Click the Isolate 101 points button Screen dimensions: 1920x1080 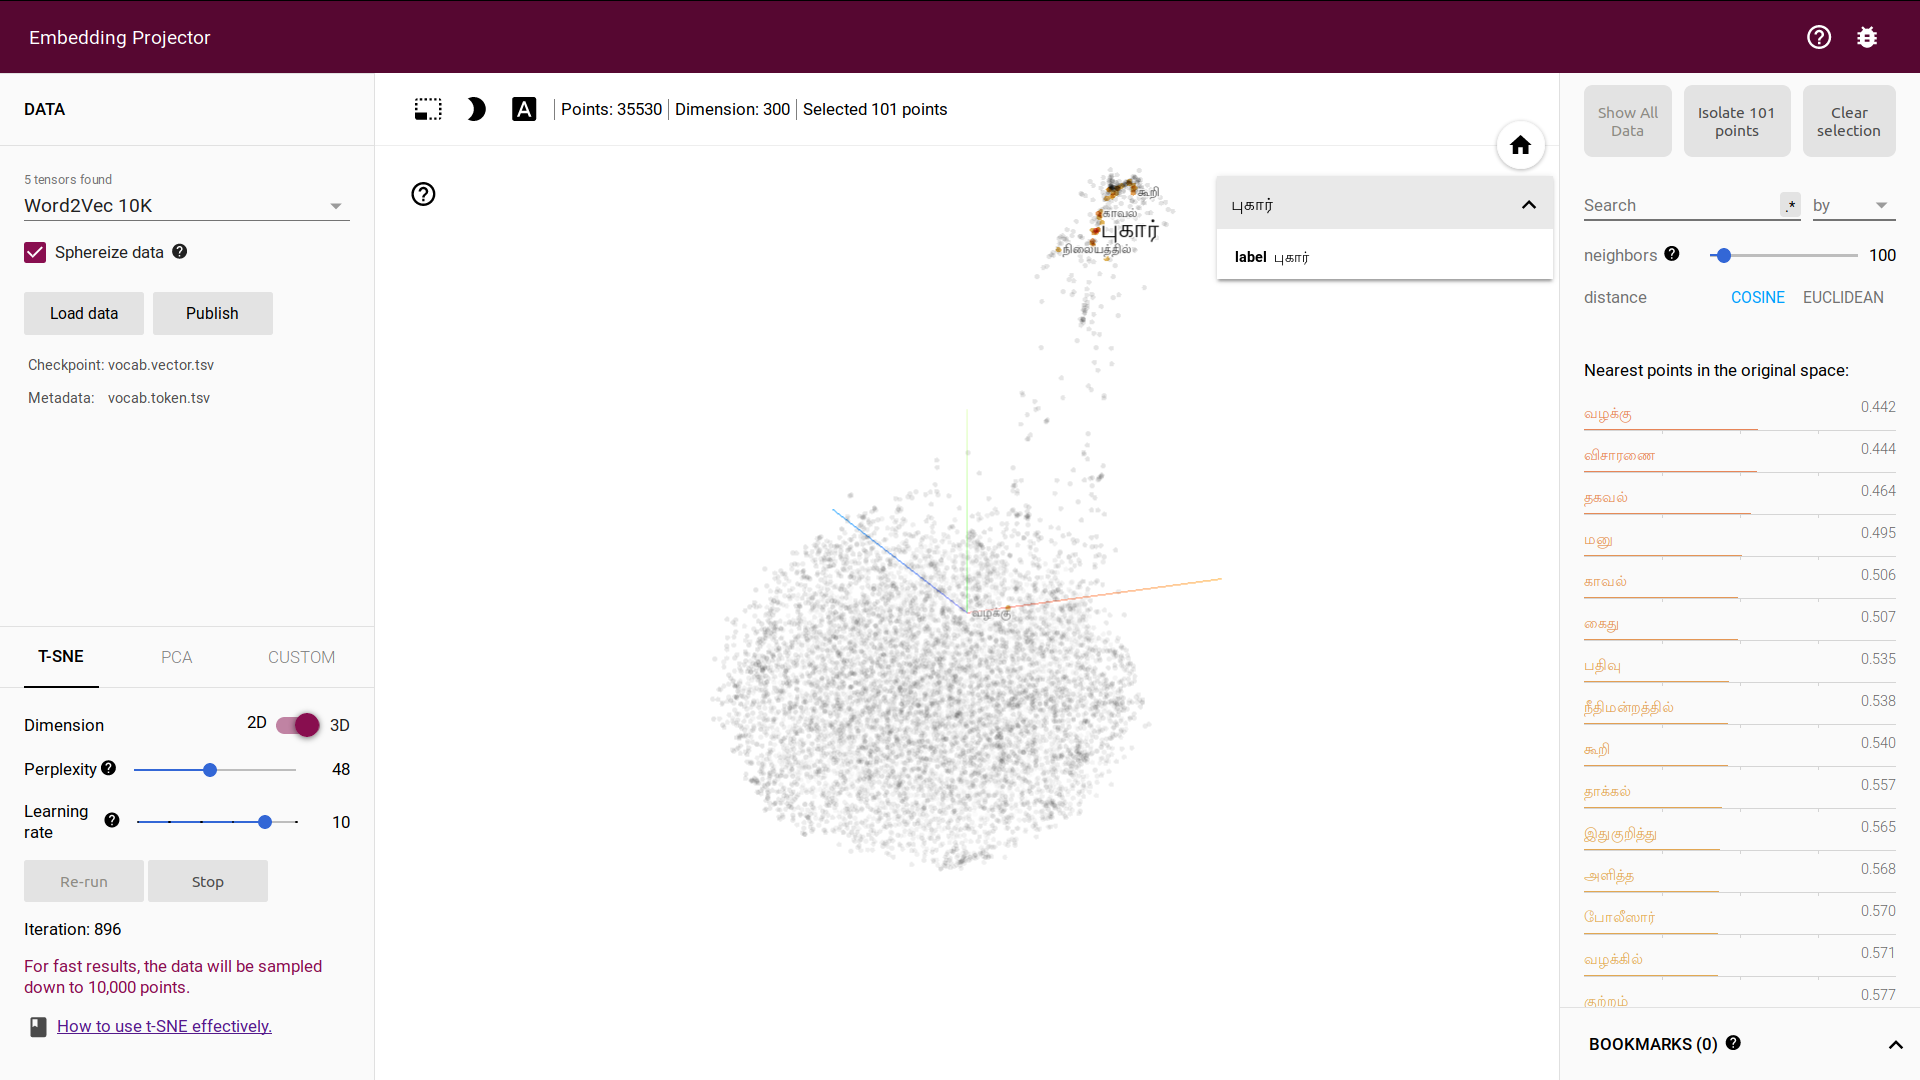click(1736, 121)
